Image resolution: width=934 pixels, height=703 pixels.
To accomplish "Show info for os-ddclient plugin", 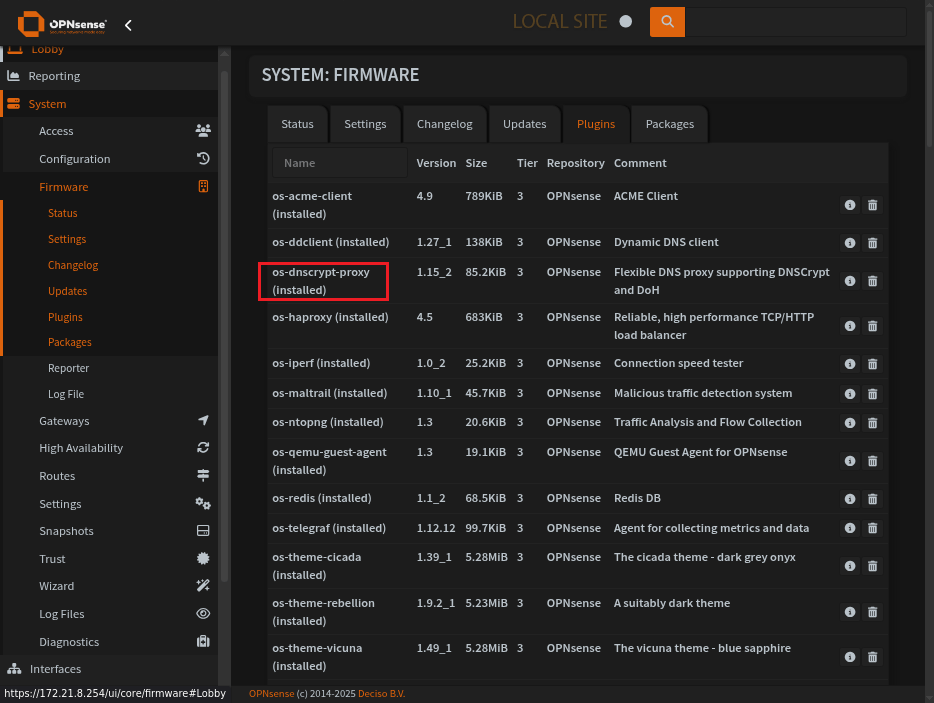I will coord(850,243).
